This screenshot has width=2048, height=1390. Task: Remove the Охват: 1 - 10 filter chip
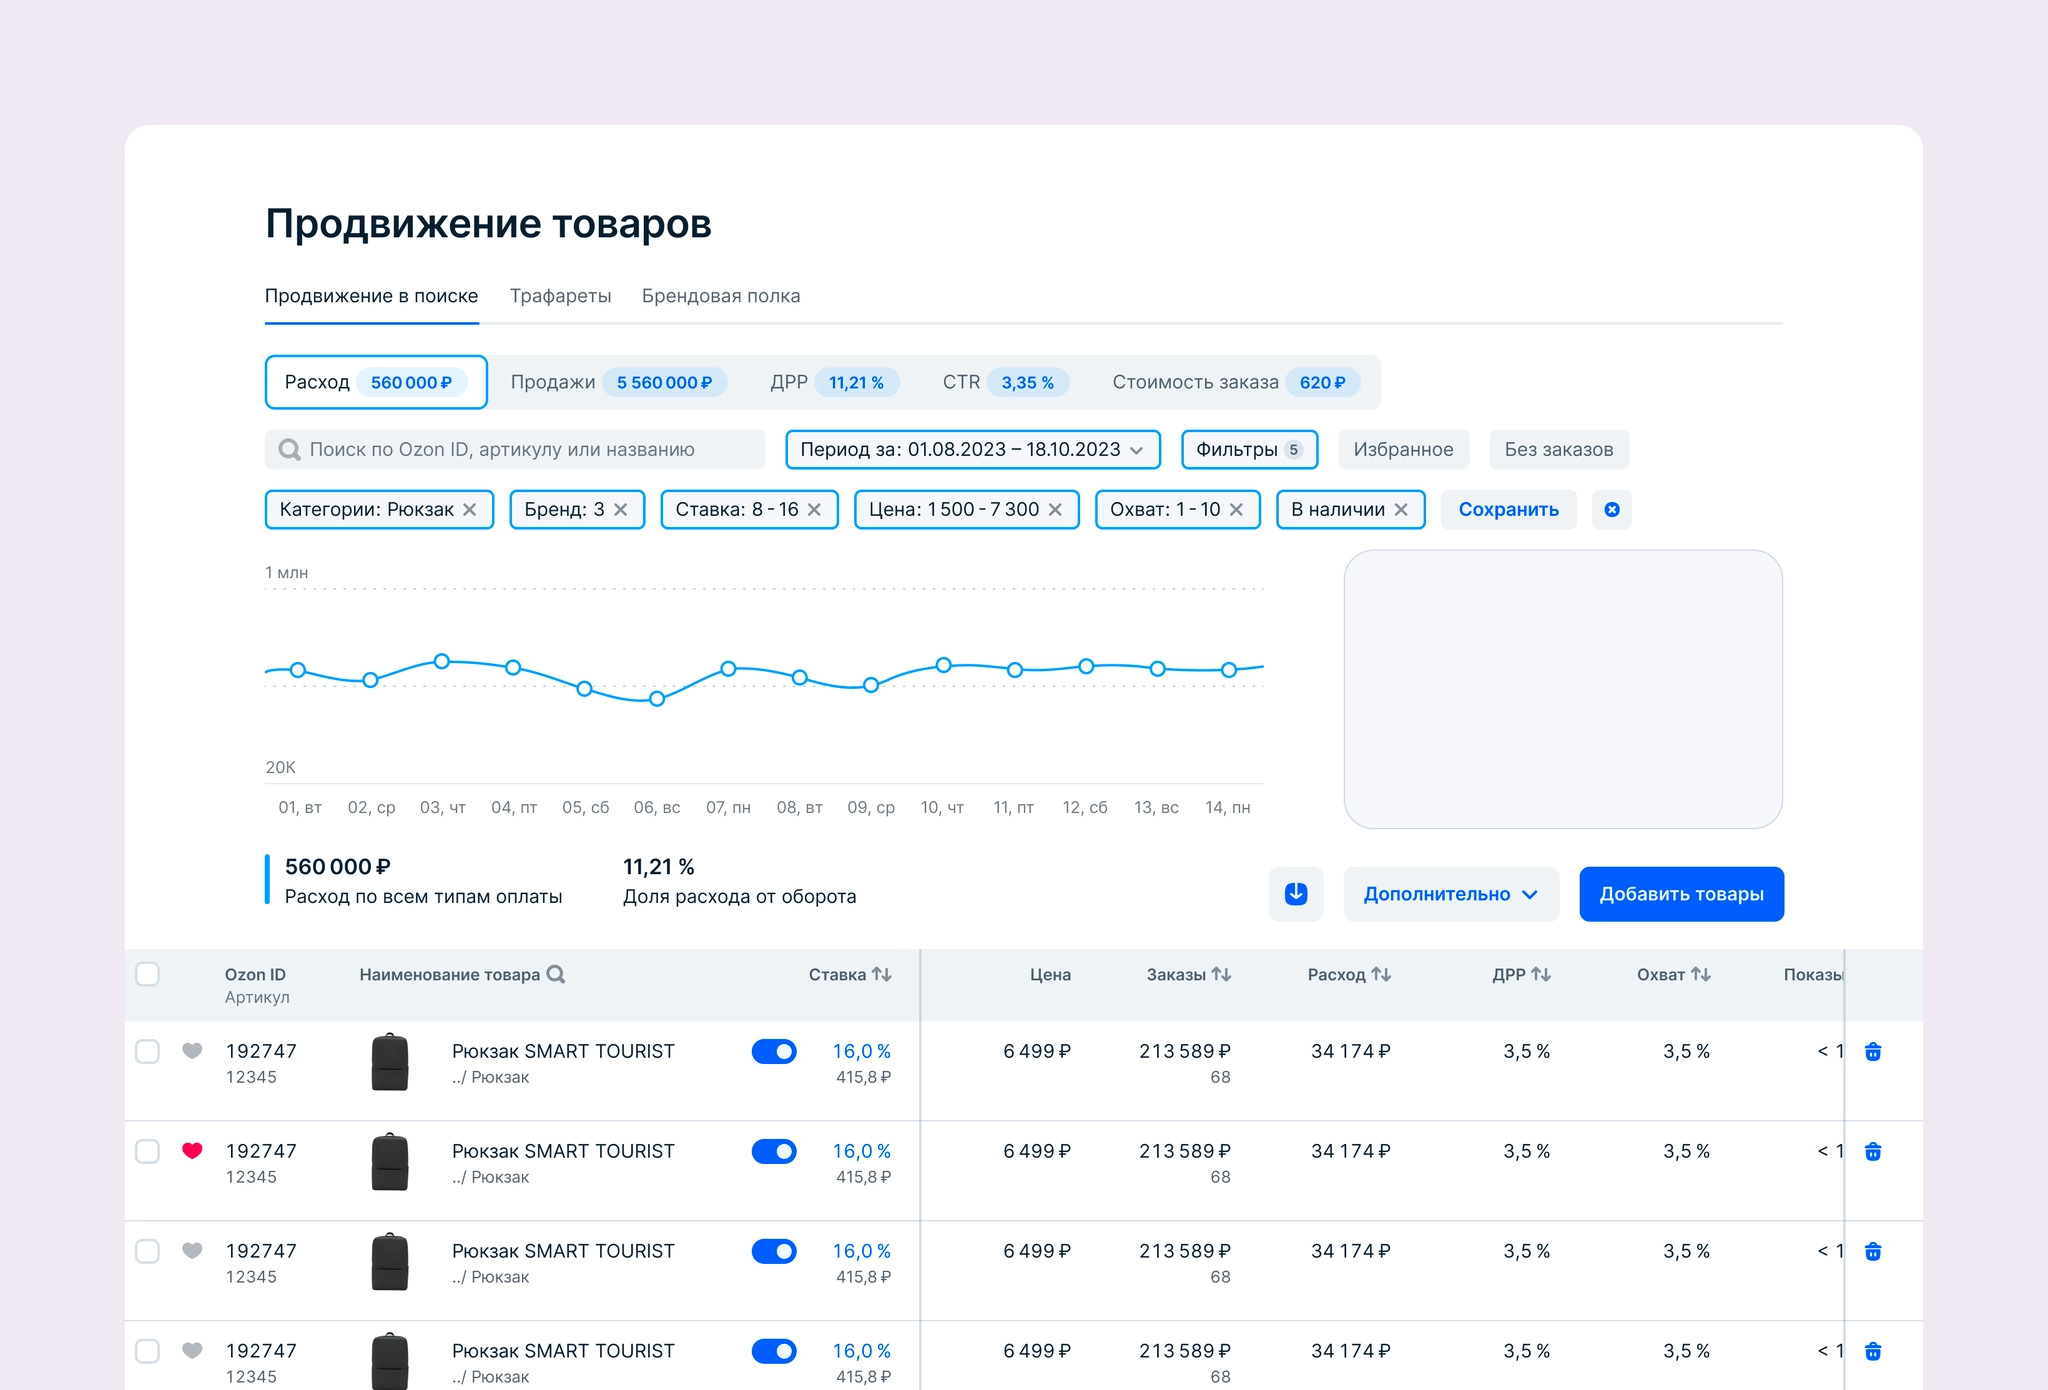tap(1236, 510)
